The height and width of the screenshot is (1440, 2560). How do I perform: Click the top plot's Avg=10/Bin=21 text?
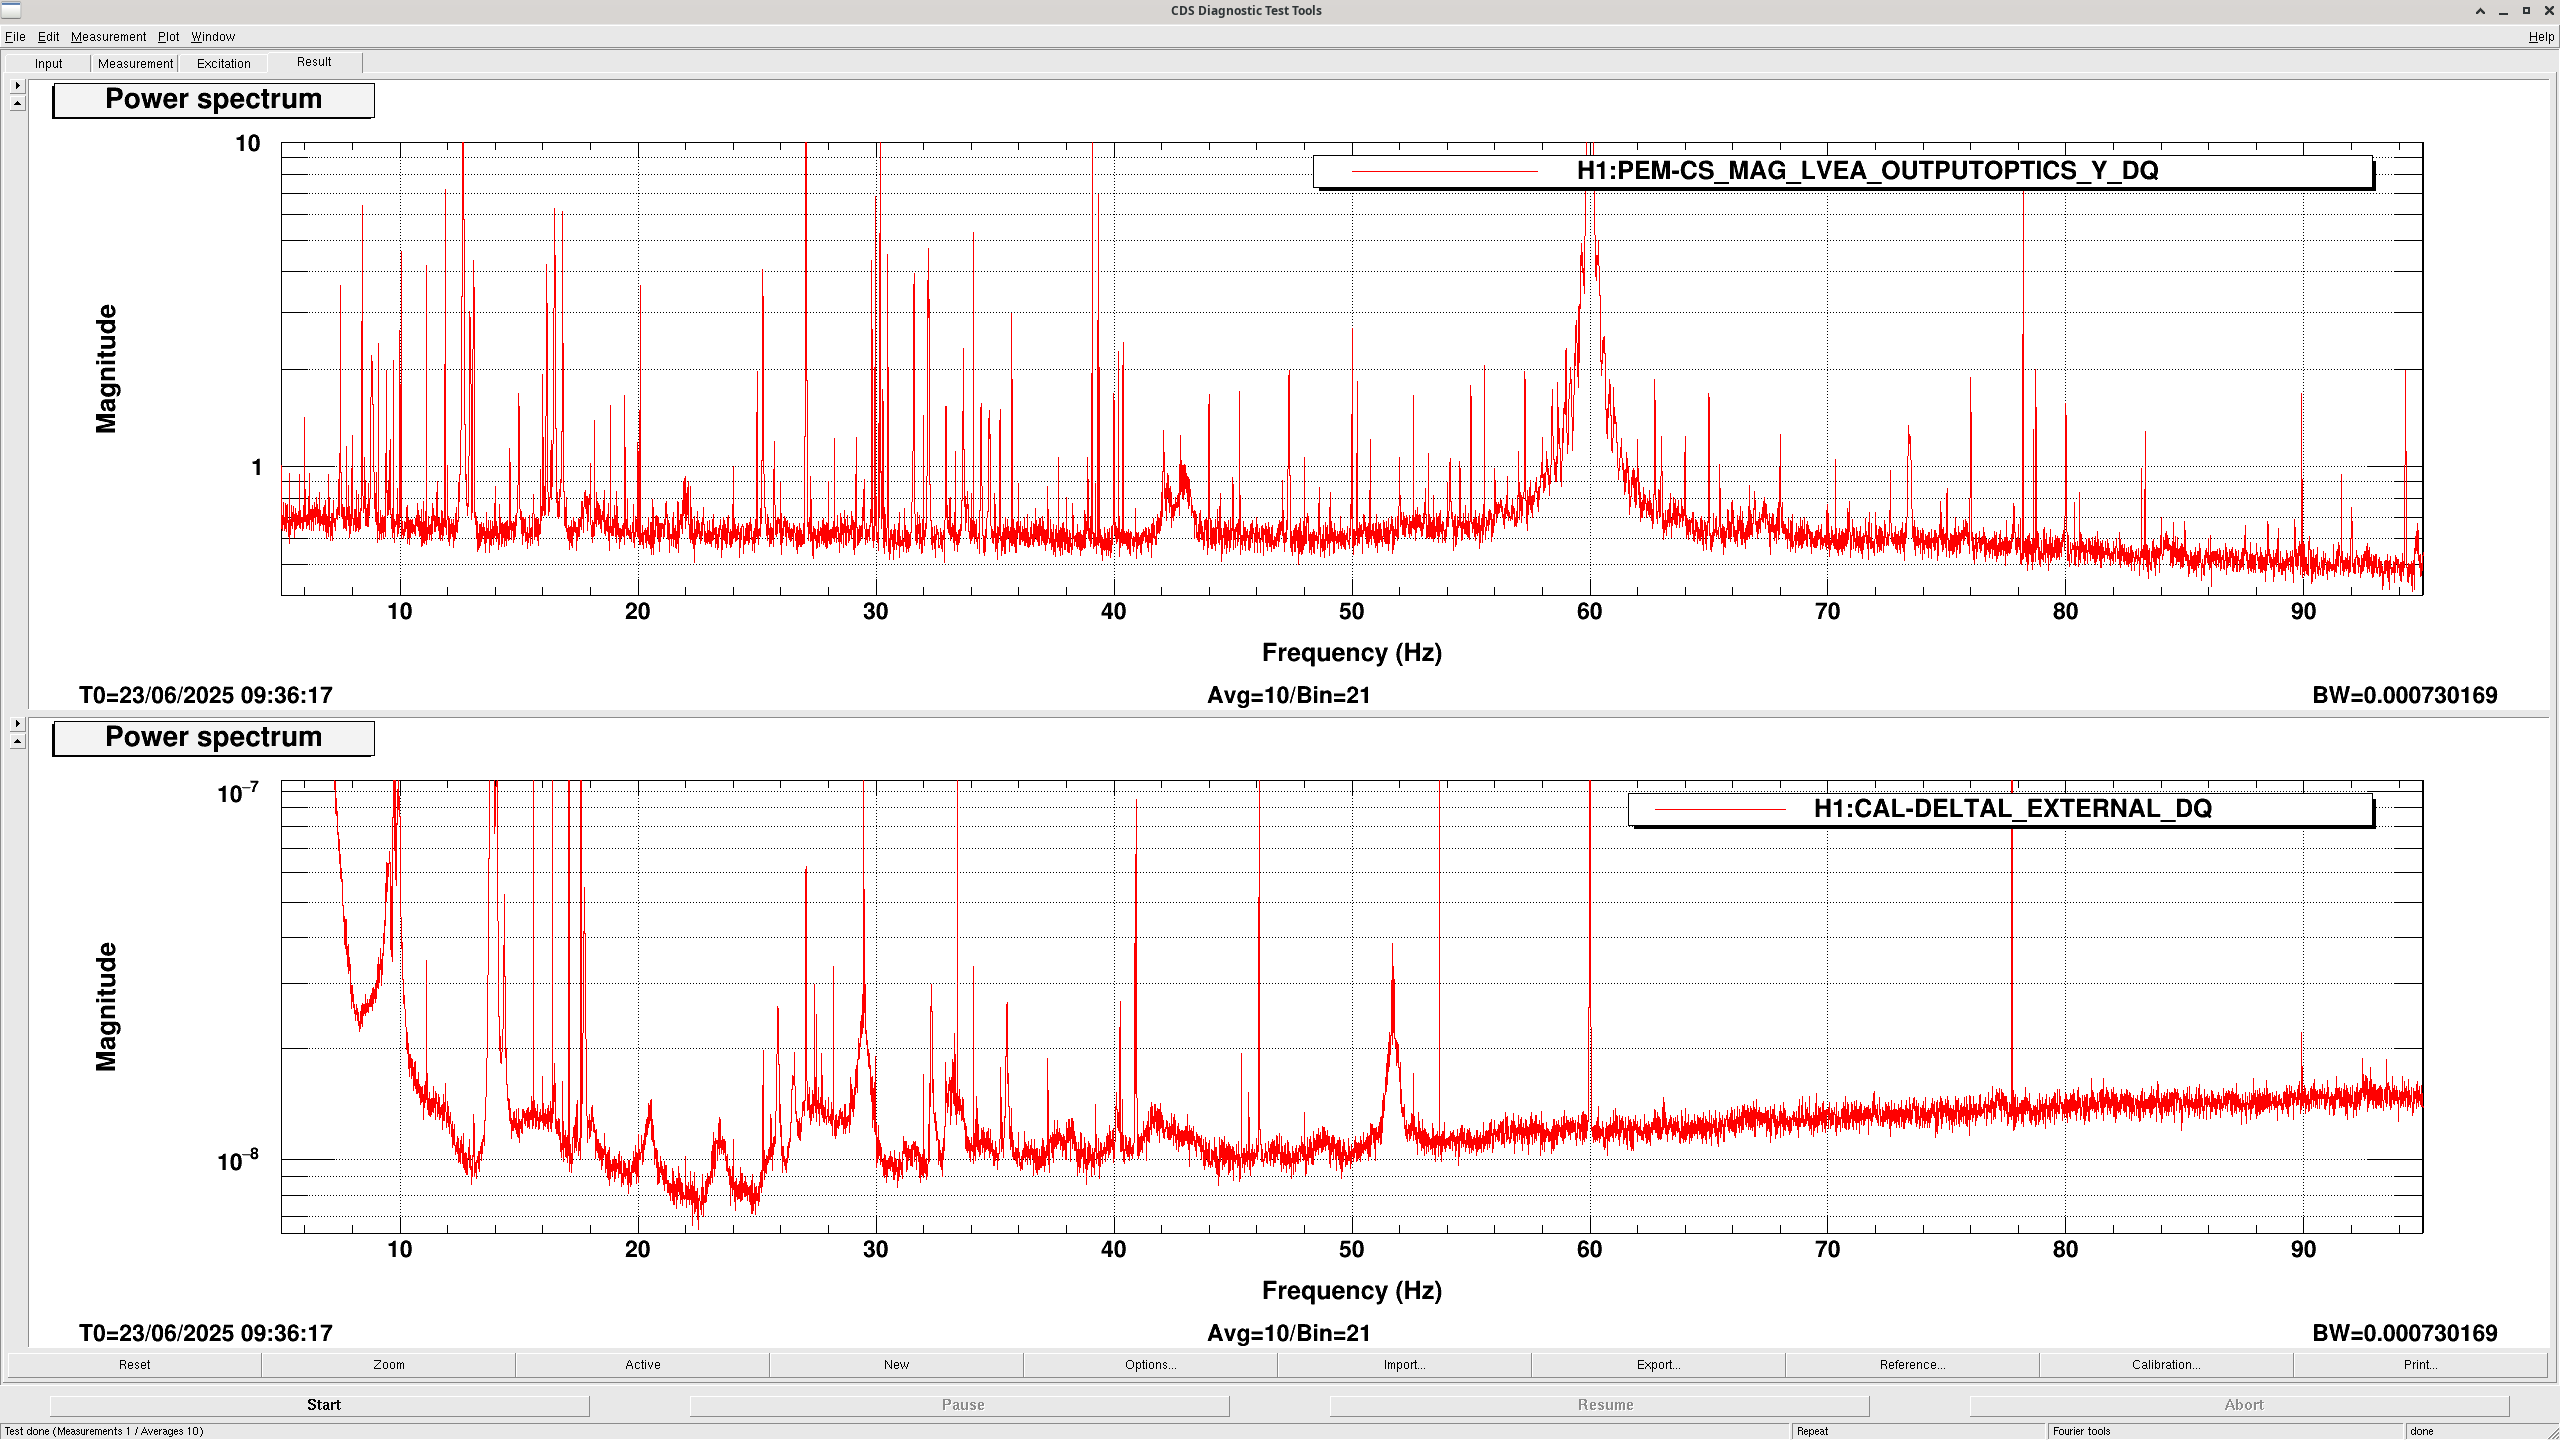pyautogui.click(x=1288, y=695)
